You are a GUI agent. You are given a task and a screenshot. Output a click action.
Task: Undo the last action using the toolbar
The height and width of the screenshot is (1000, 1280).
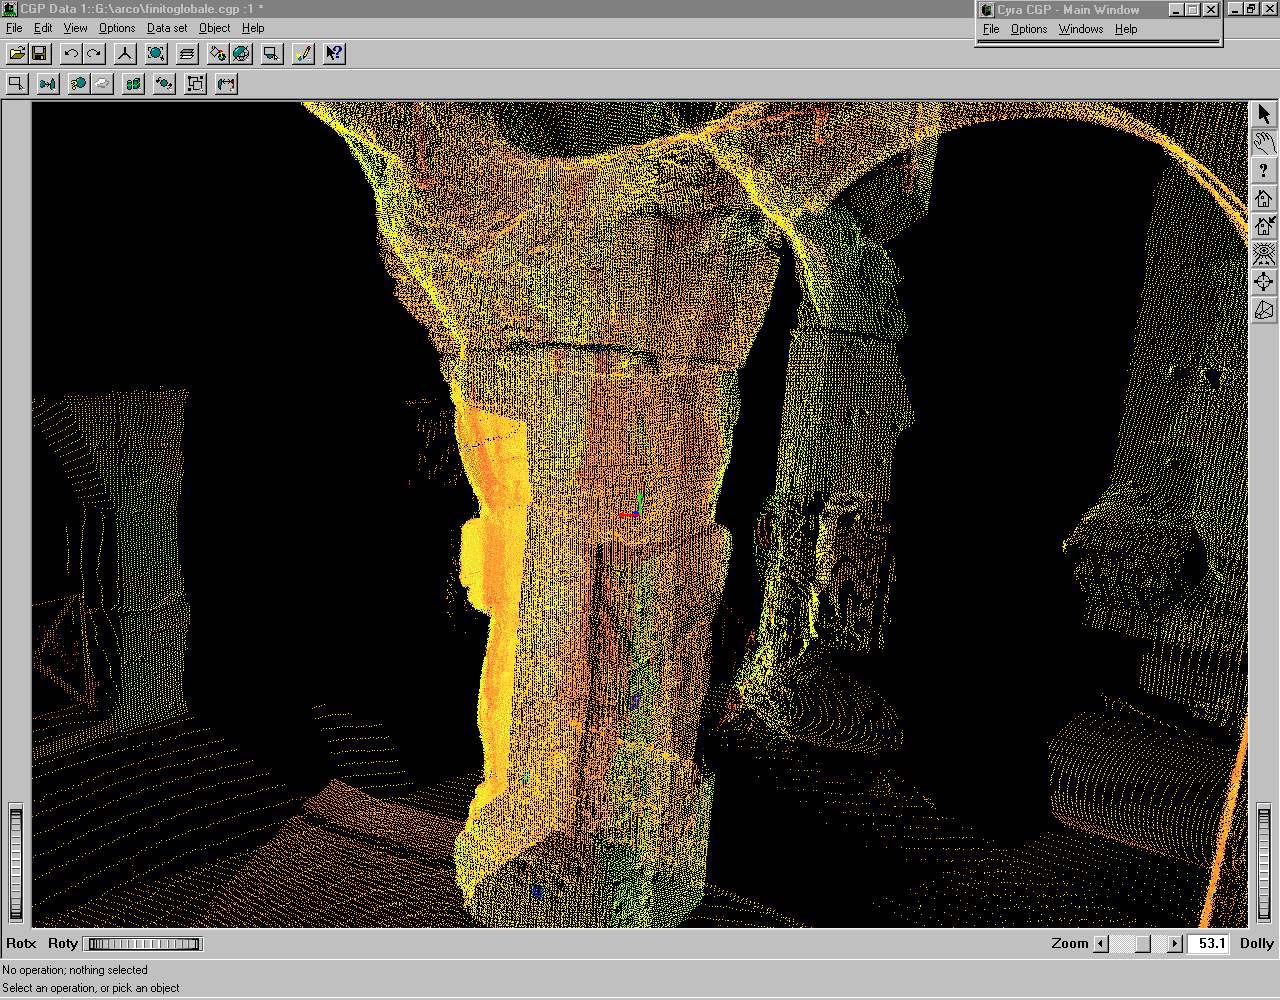click(x=71, y=54)
